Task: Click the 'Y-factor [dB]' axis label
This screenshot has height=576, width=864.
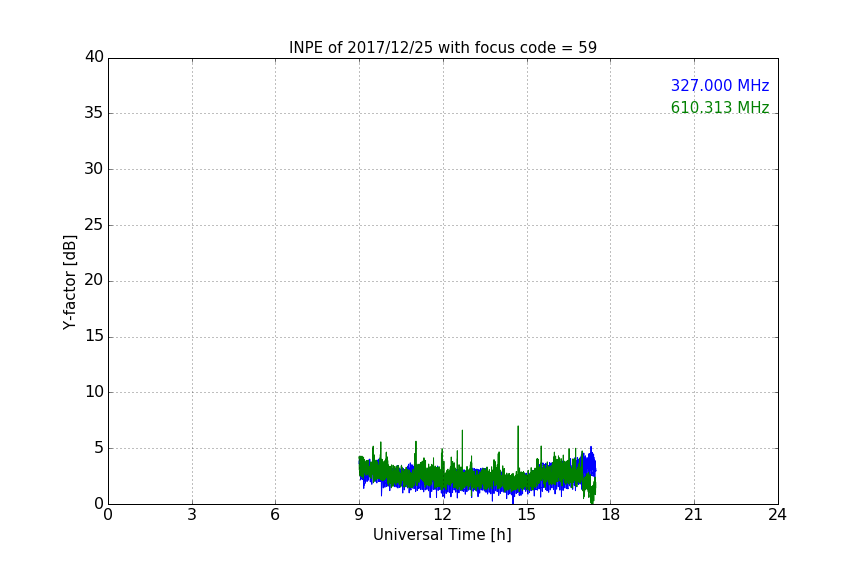Action: pyautogui.click(x=69, y=283)
